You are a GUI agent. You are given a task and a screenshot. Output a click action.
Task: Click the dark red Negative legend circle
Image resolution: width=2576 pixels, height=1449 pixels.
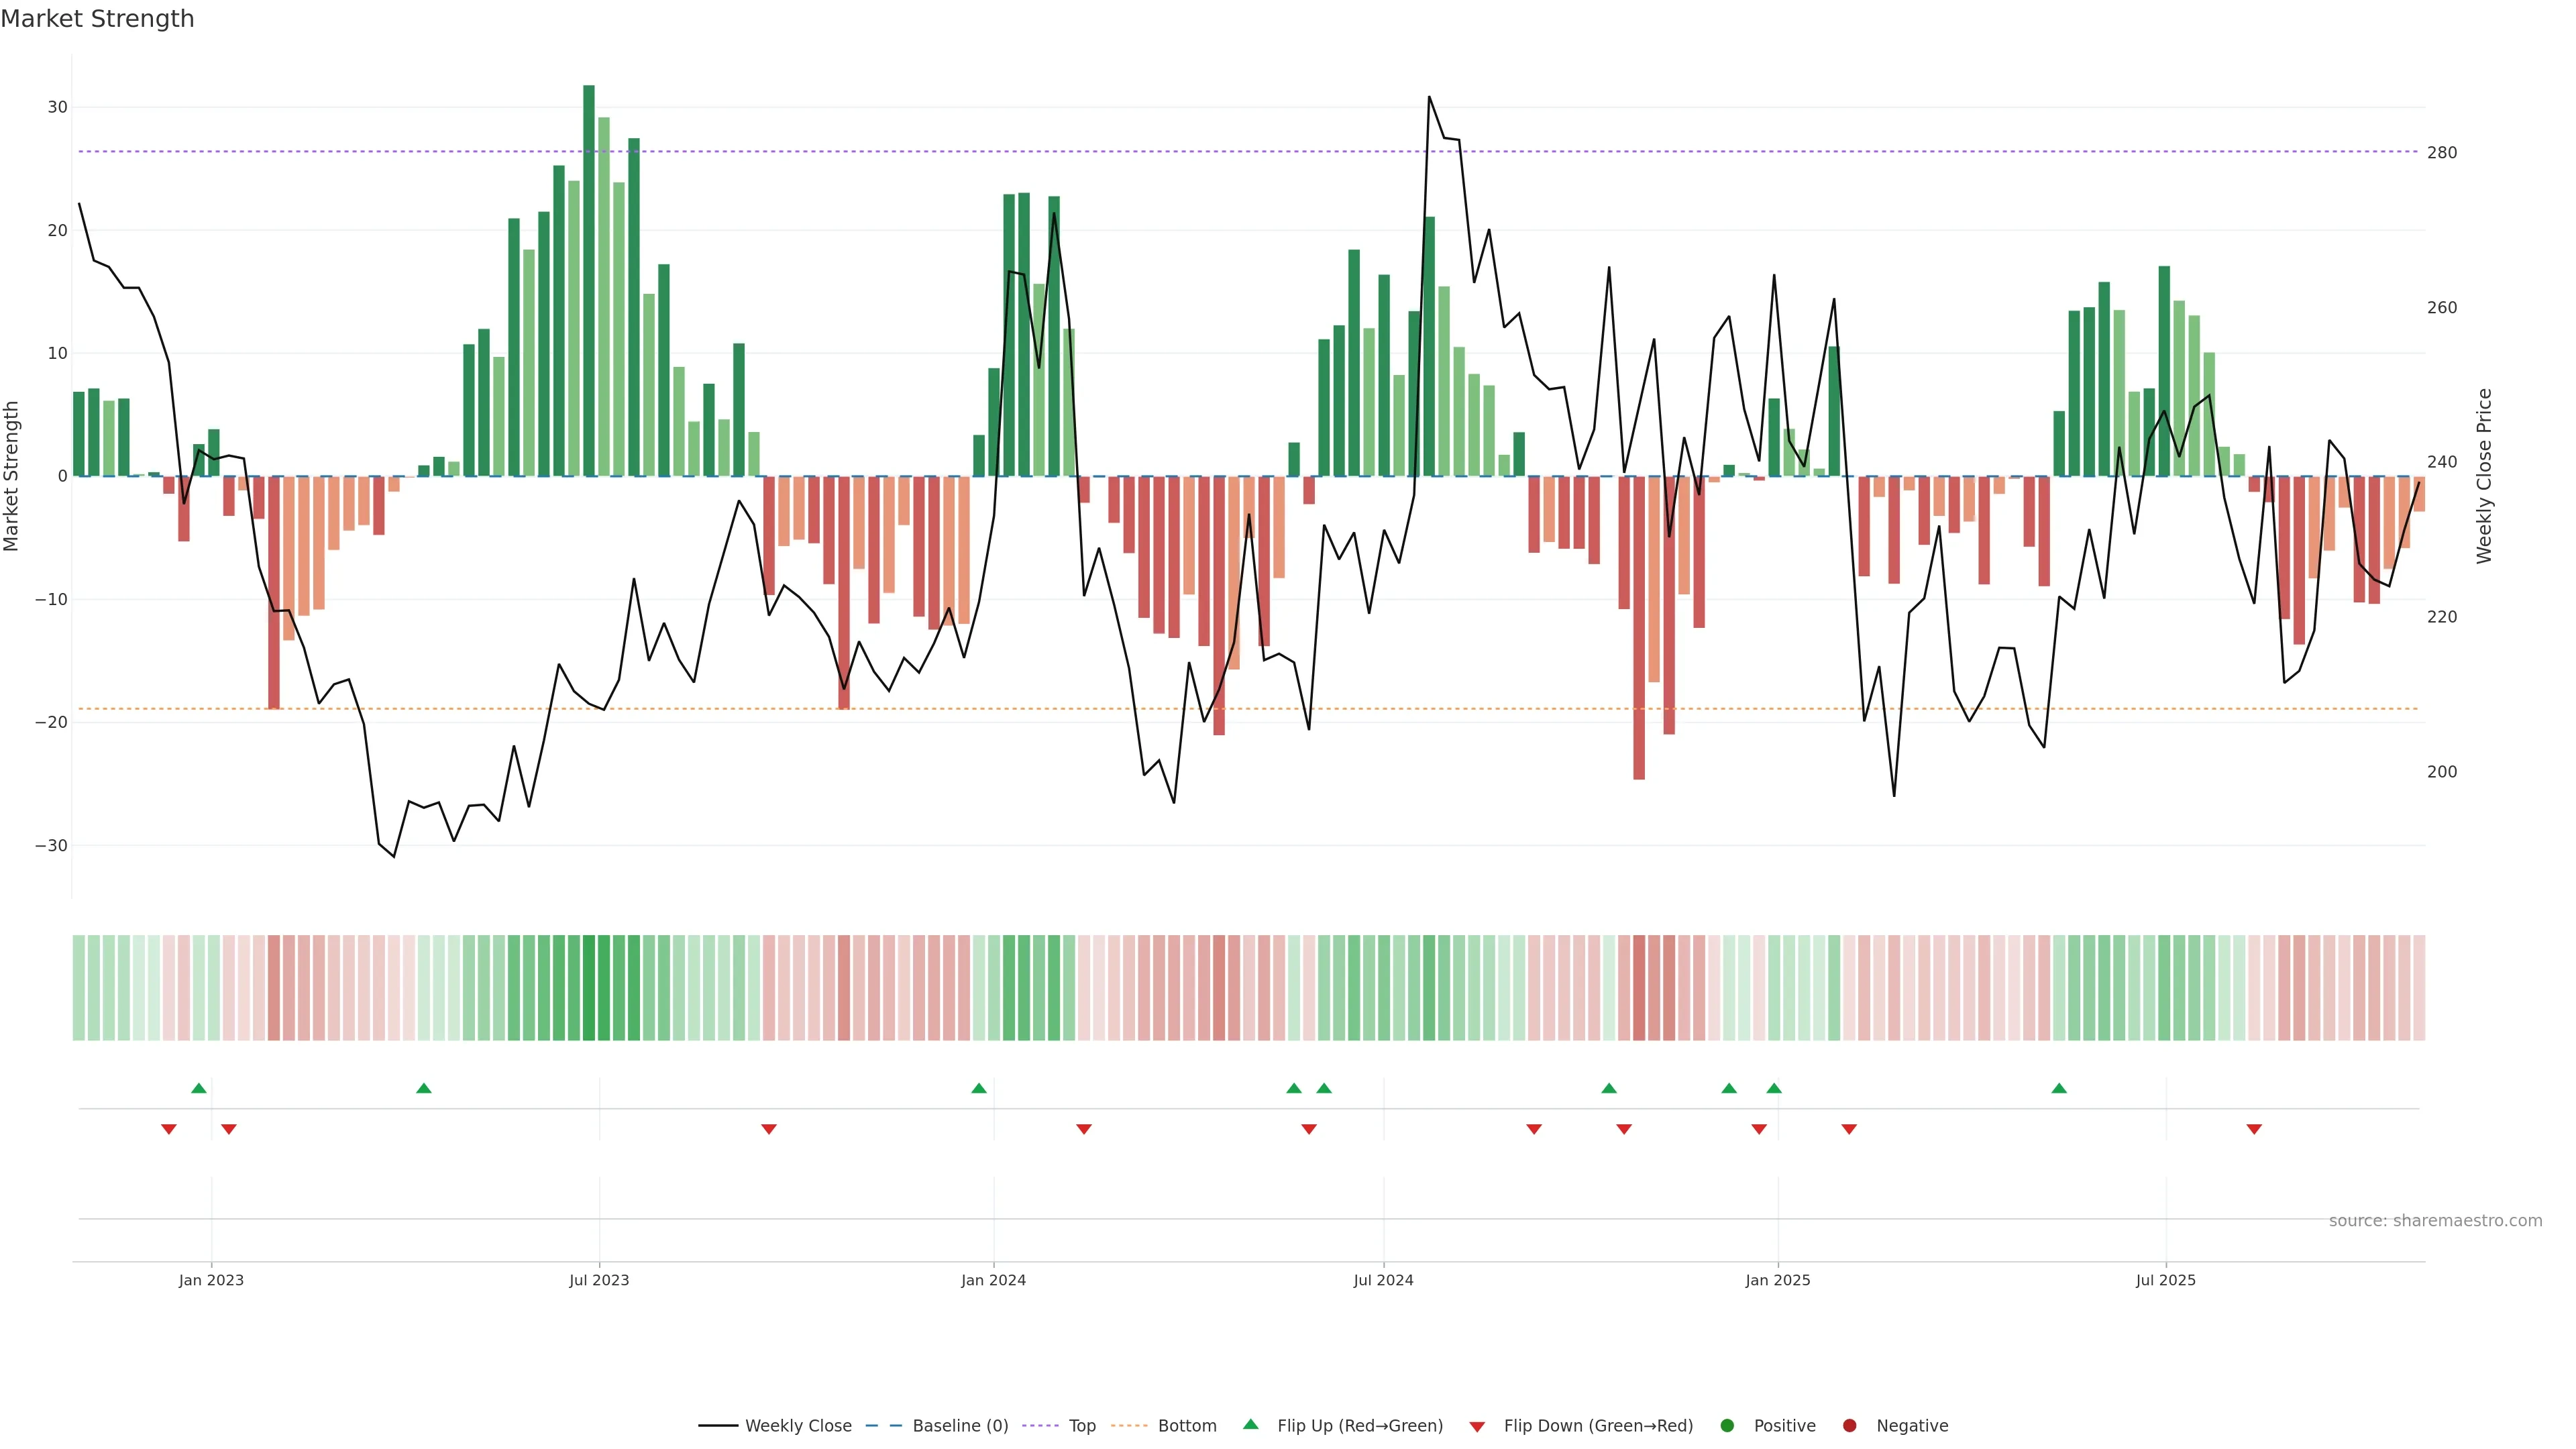[1849, 1426]
